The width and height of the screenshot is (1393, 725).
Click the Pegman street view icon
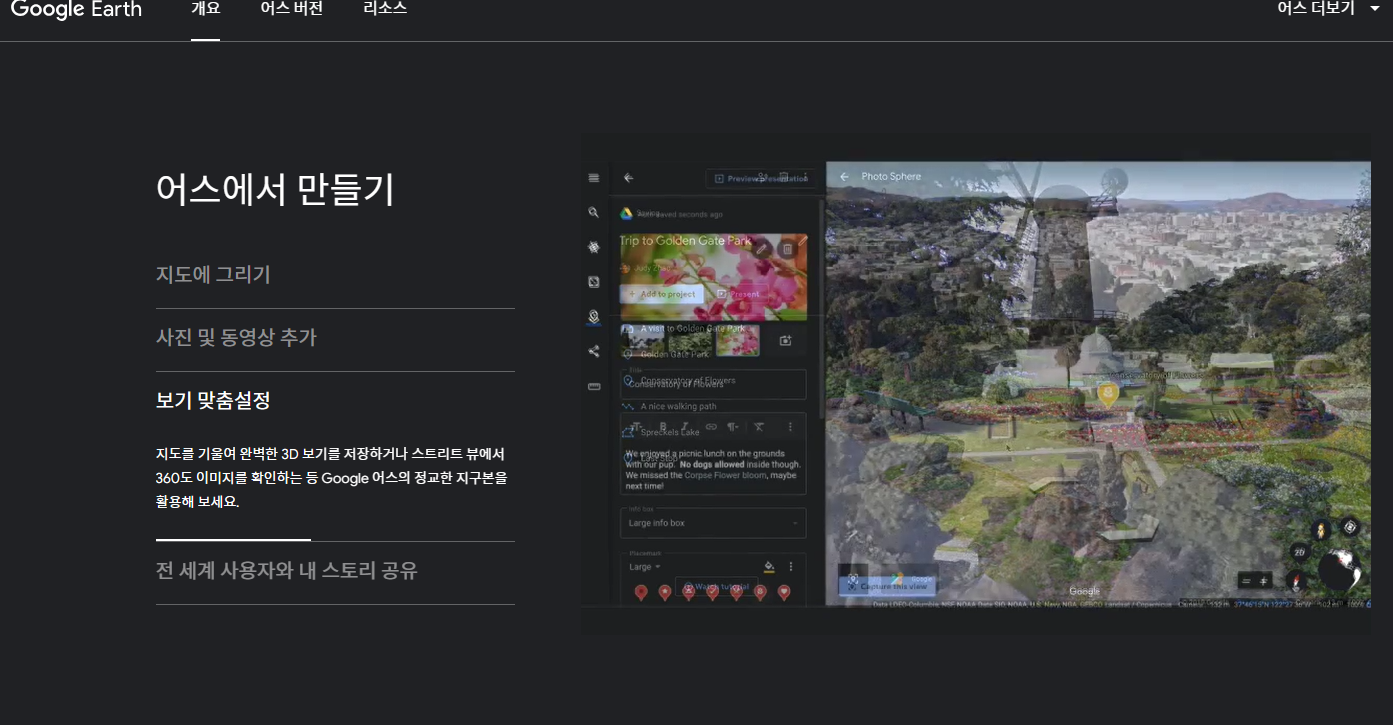(x=1320, y=531)
